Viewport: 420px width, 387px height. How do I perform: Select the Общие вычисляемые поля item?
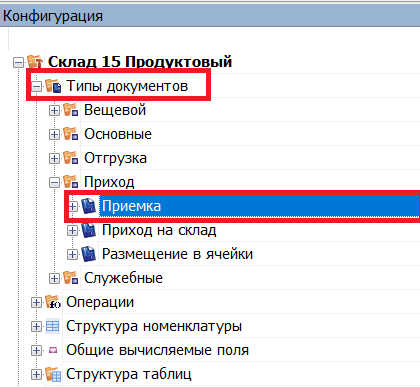coord(157,350)
